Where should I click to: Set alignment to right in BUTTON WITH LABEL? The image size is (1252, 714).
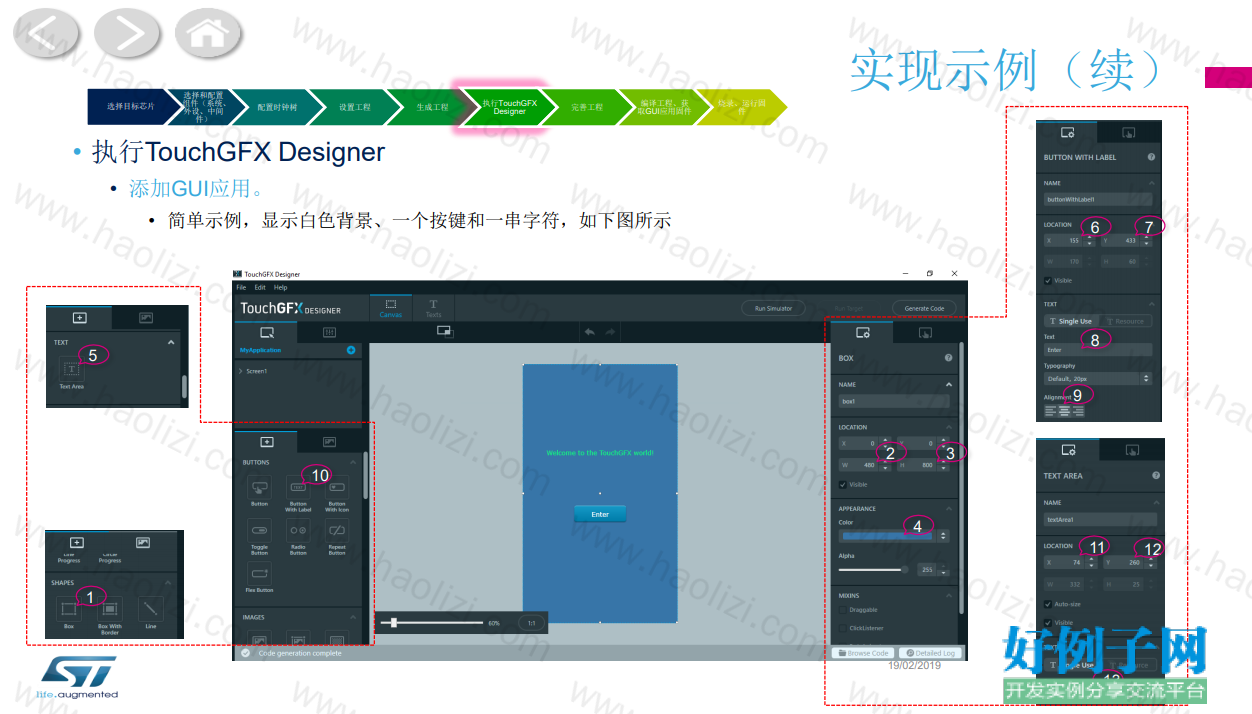click(1078, 410)
